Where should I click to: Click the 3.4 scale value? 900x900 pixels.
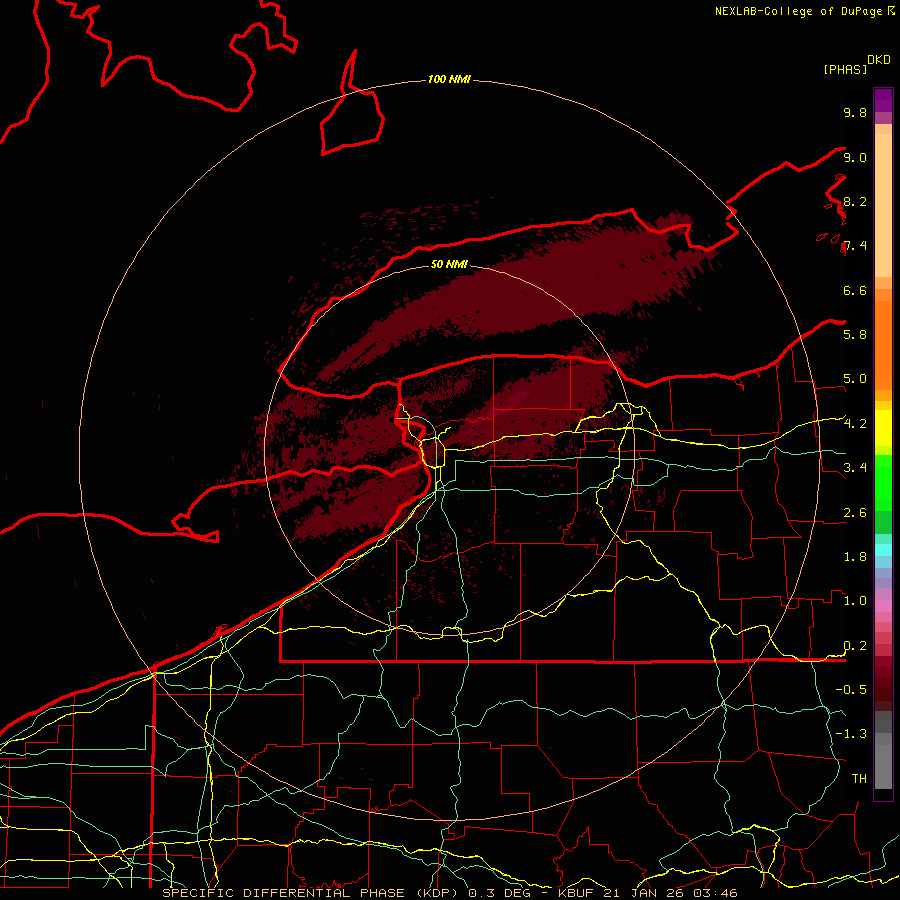(855, 468)
